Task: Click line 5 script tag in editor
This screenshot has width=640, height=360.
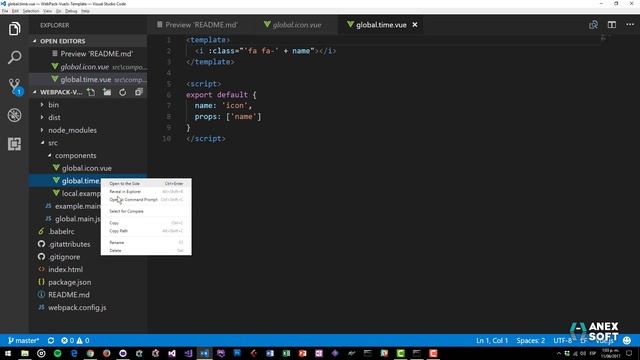Action: (203, 84)
